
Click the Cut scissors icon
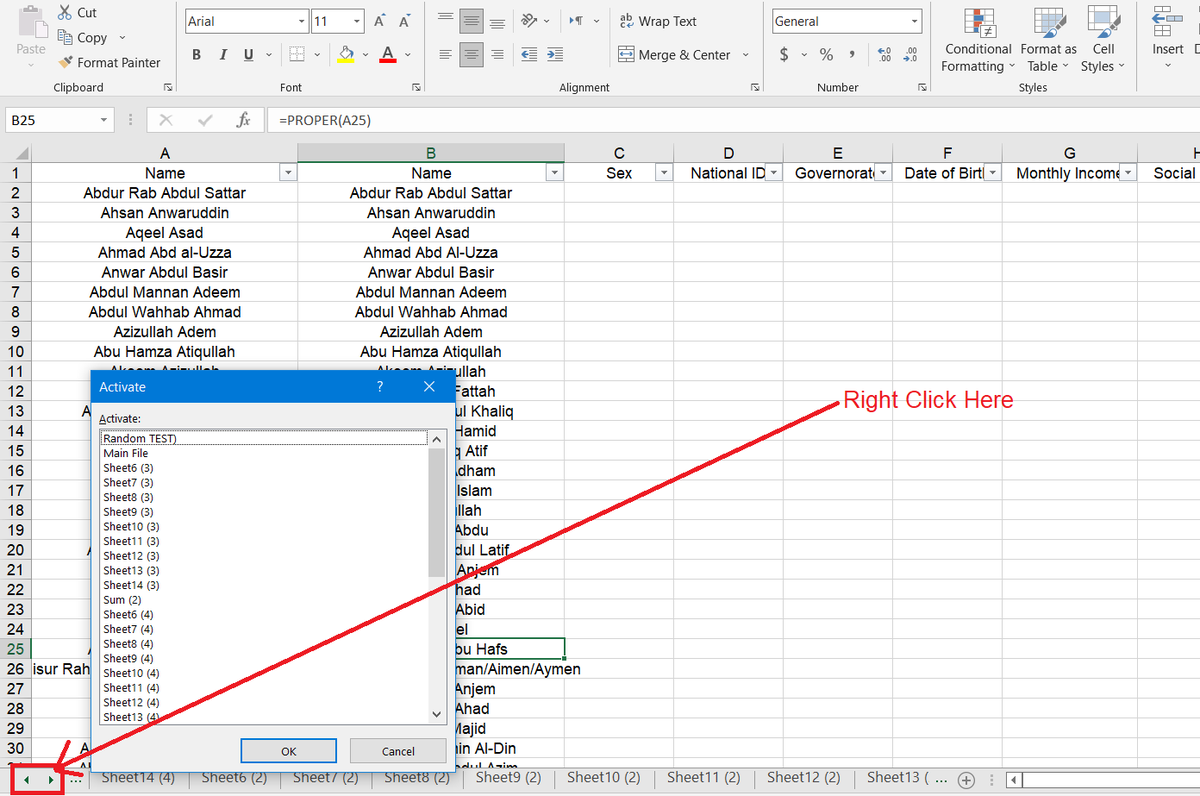[65, 13]
